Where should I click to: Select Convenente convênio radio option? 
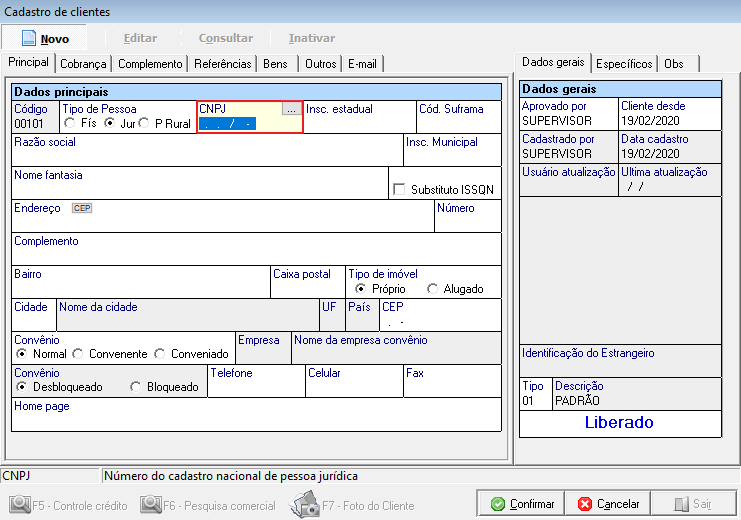(80, 354)
